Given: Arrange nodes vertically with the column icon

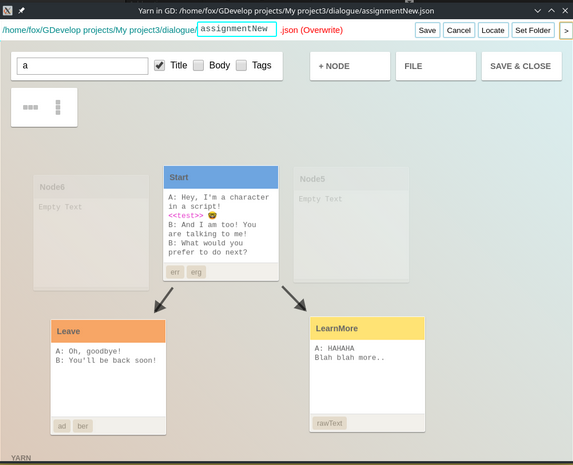Looking at the screenshot, I should tap(58, 107).
